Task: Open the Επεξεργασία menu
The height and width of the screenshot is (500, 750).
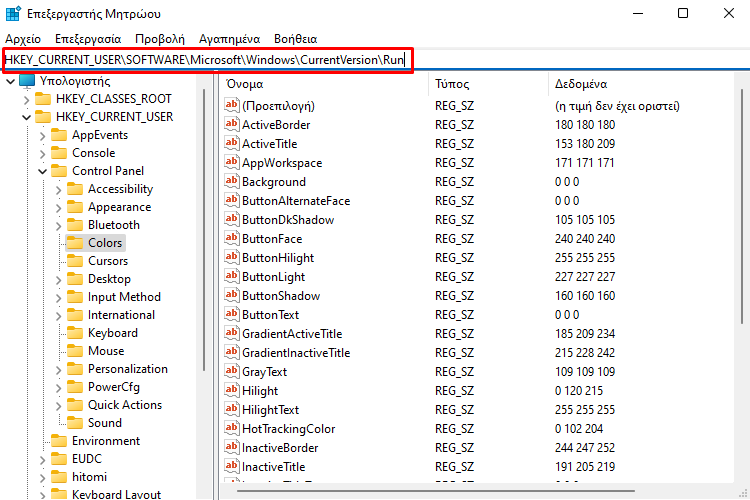Action: 88,39
